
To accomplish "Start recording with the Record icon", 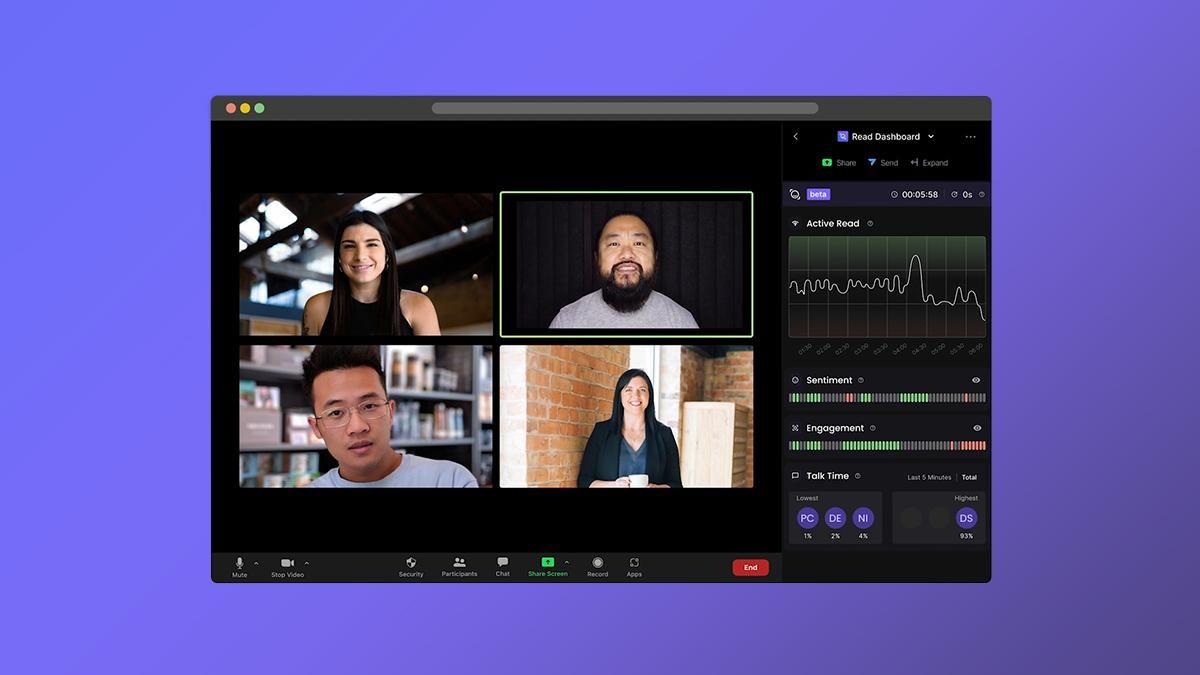I will click(597, 563).
